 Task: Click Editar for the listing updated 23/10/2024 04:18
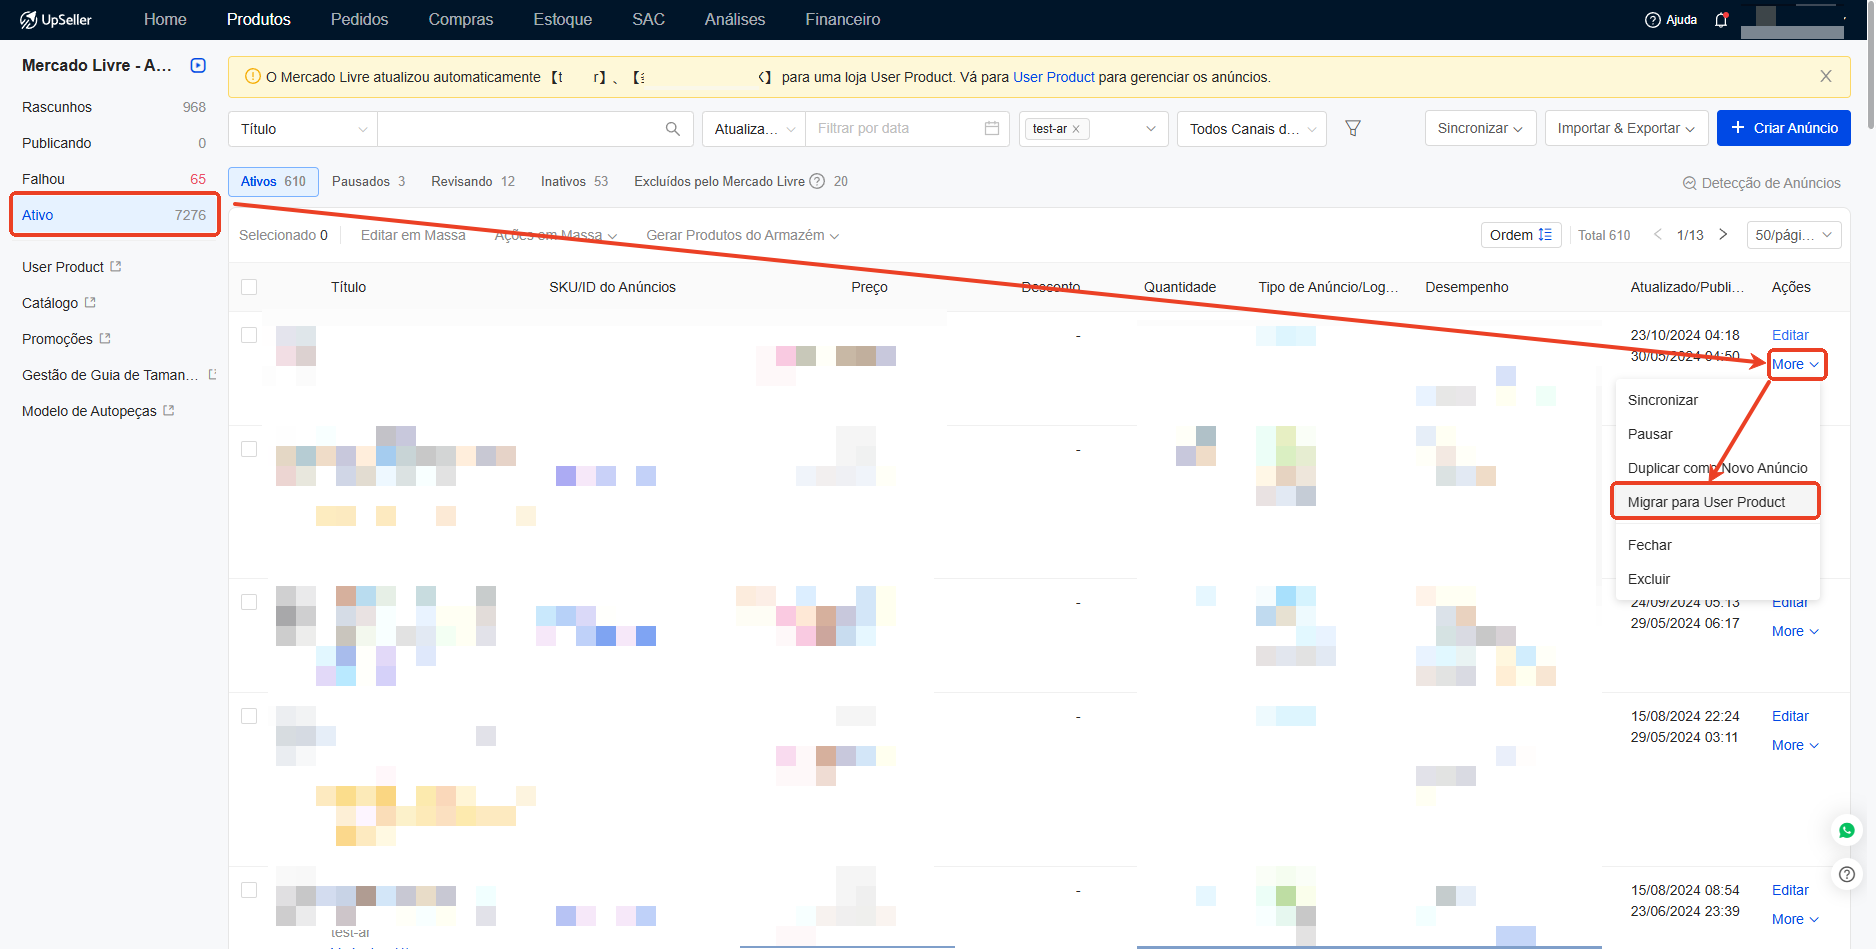coord(1790,335)
